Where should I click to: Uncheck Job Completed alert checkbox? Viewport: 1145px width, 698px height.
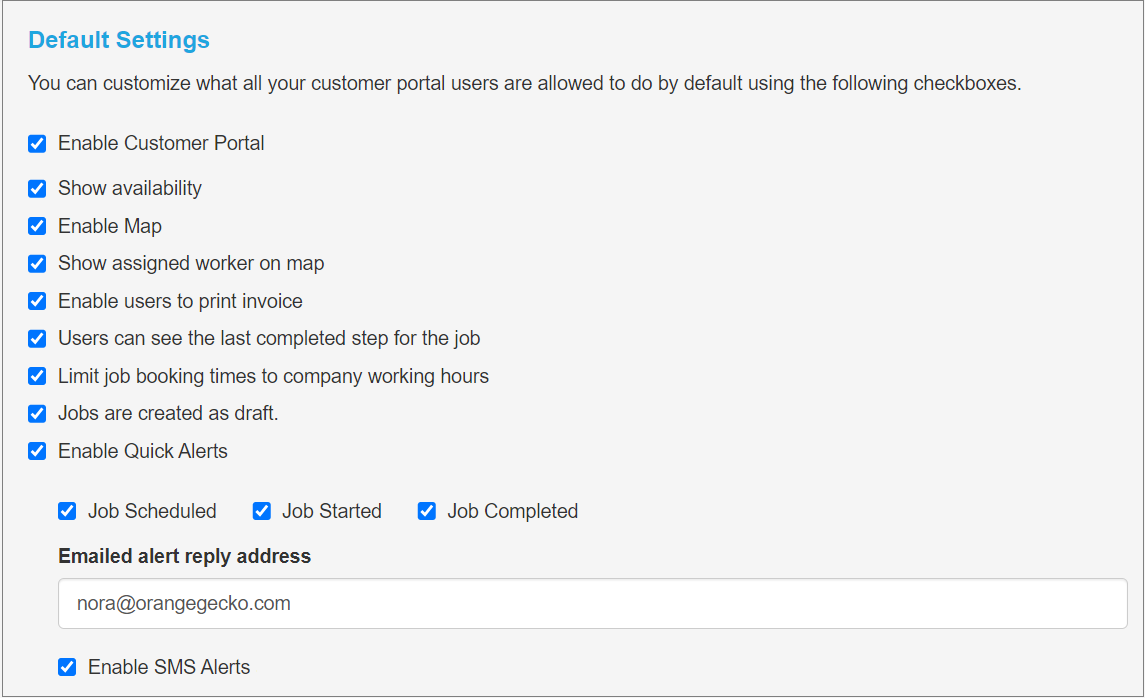coord(426,511)
